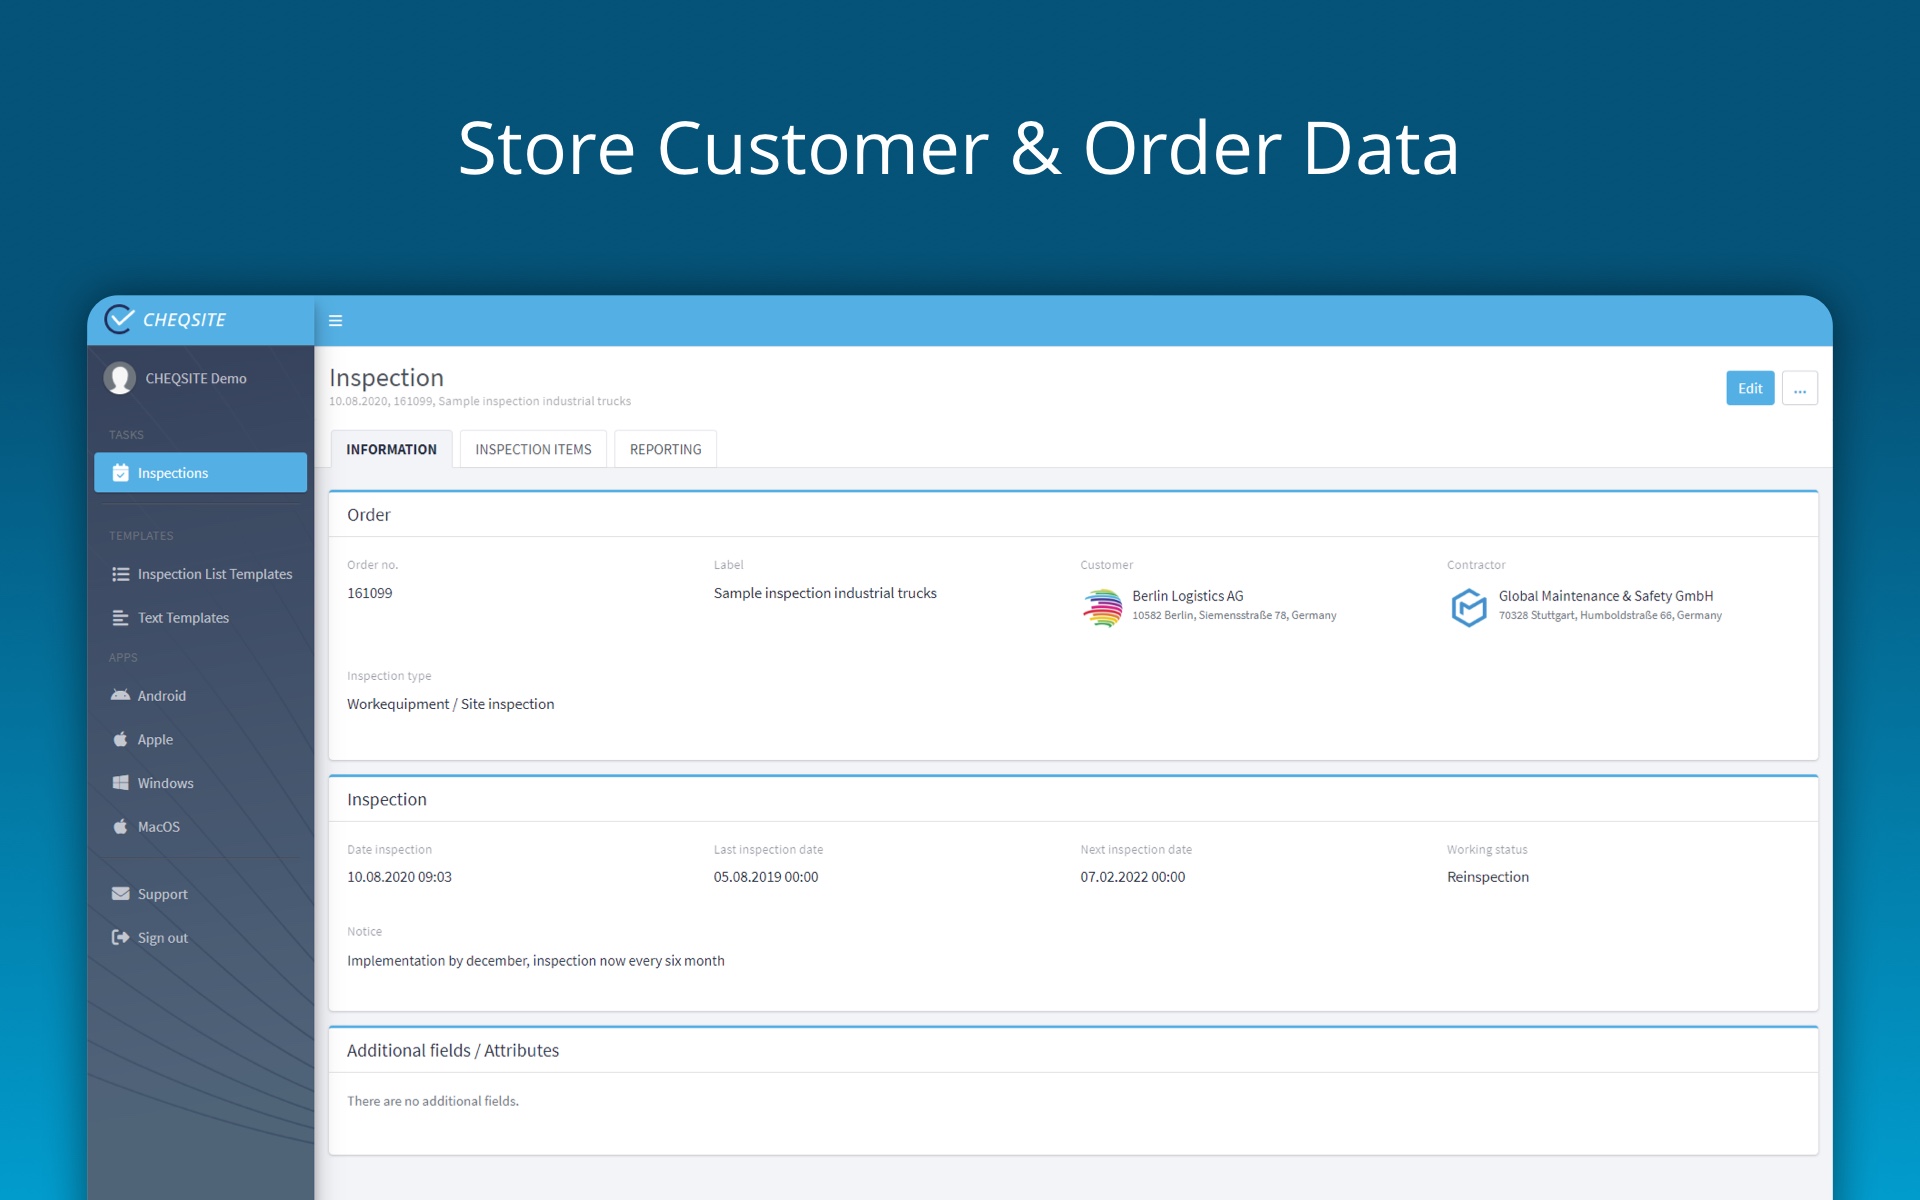Click the Sign out icon

click(x=121, y=938)
